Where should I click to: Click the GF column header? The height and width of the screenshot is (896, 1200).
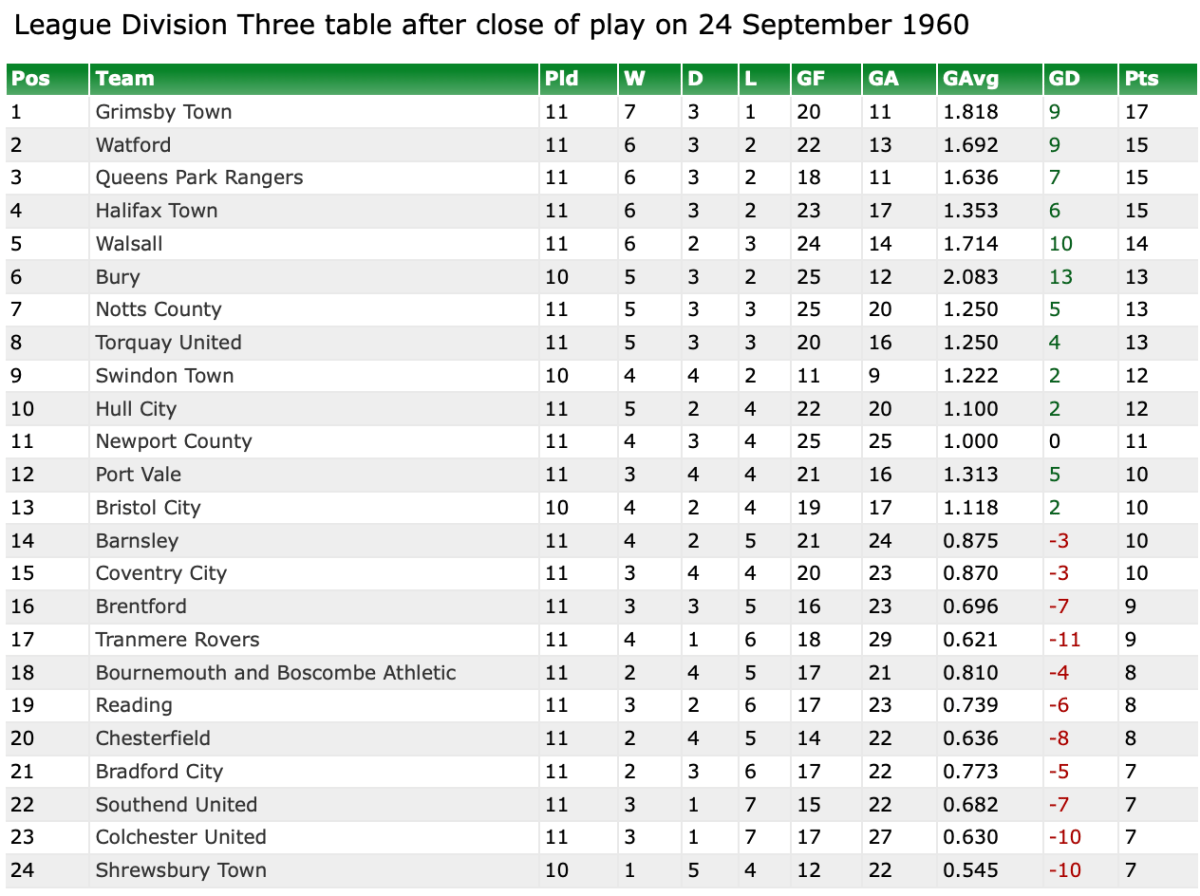coord(810,79)
